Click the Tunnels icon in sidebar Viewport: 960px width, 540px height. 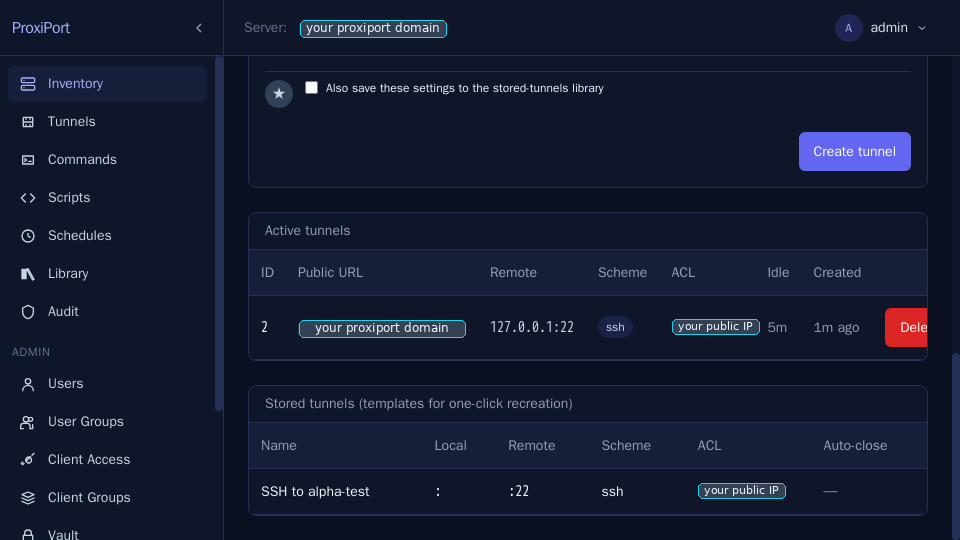point(28,122)
